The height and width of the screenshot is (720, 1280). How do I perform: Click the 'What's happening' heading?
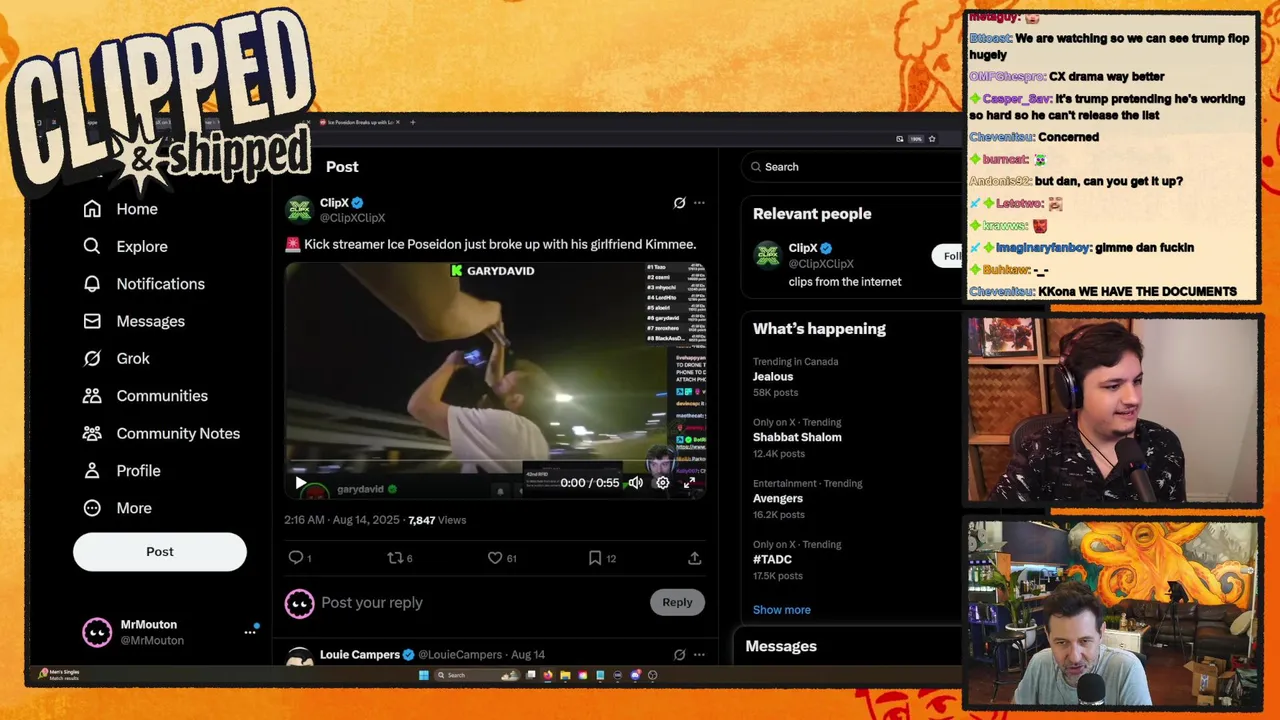[x=819, y=329]
